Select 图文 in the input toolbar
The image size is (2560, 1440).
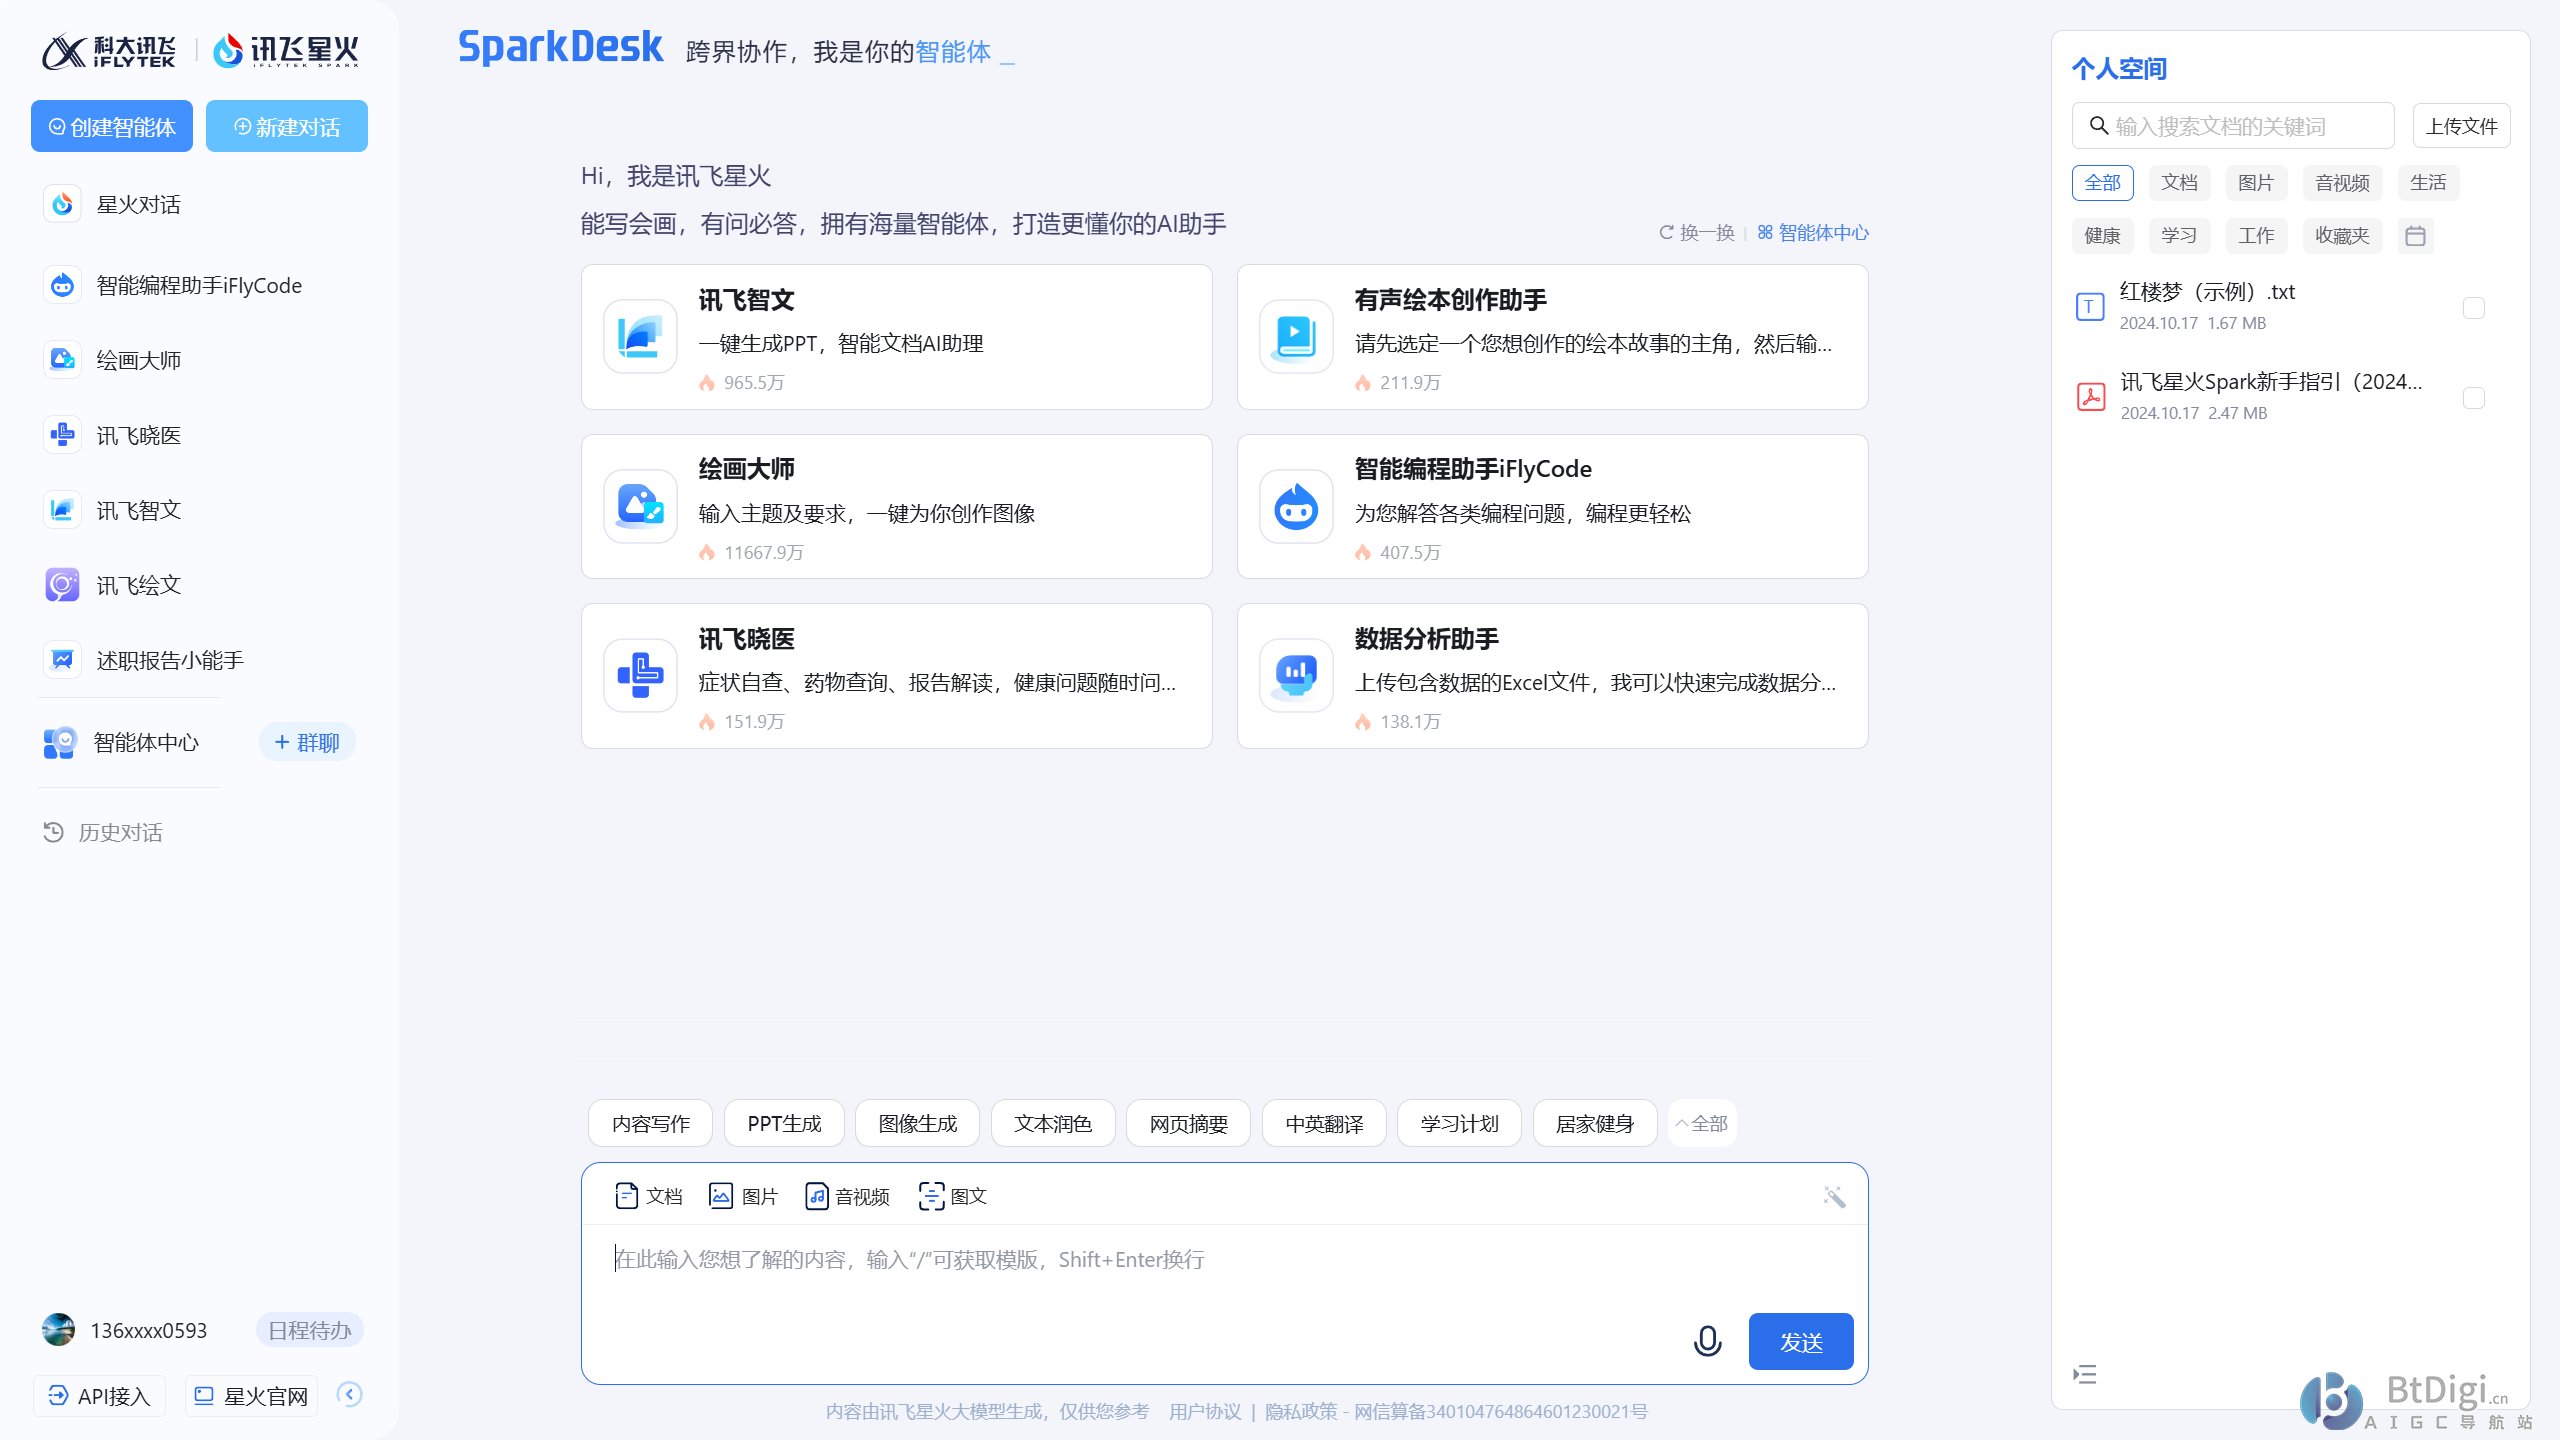952,1196
